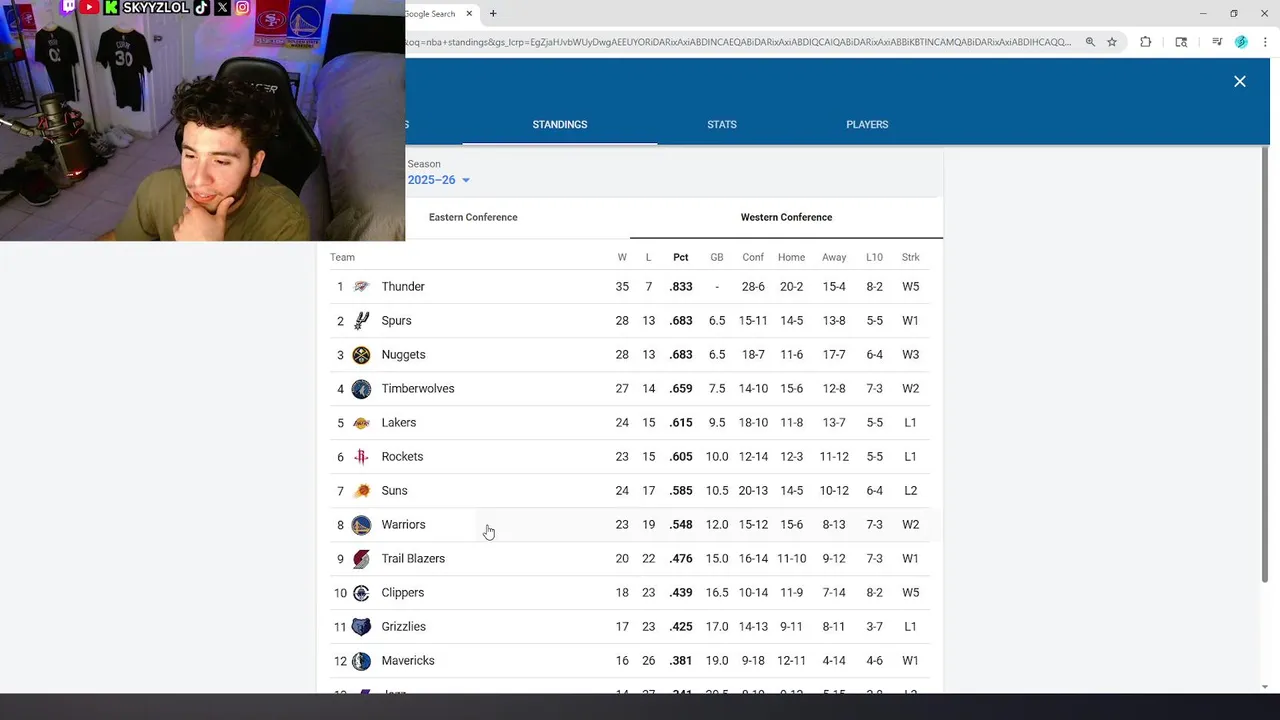
Task: Click the GB column header
Action: pyautogui.click(x=717, y=258)
